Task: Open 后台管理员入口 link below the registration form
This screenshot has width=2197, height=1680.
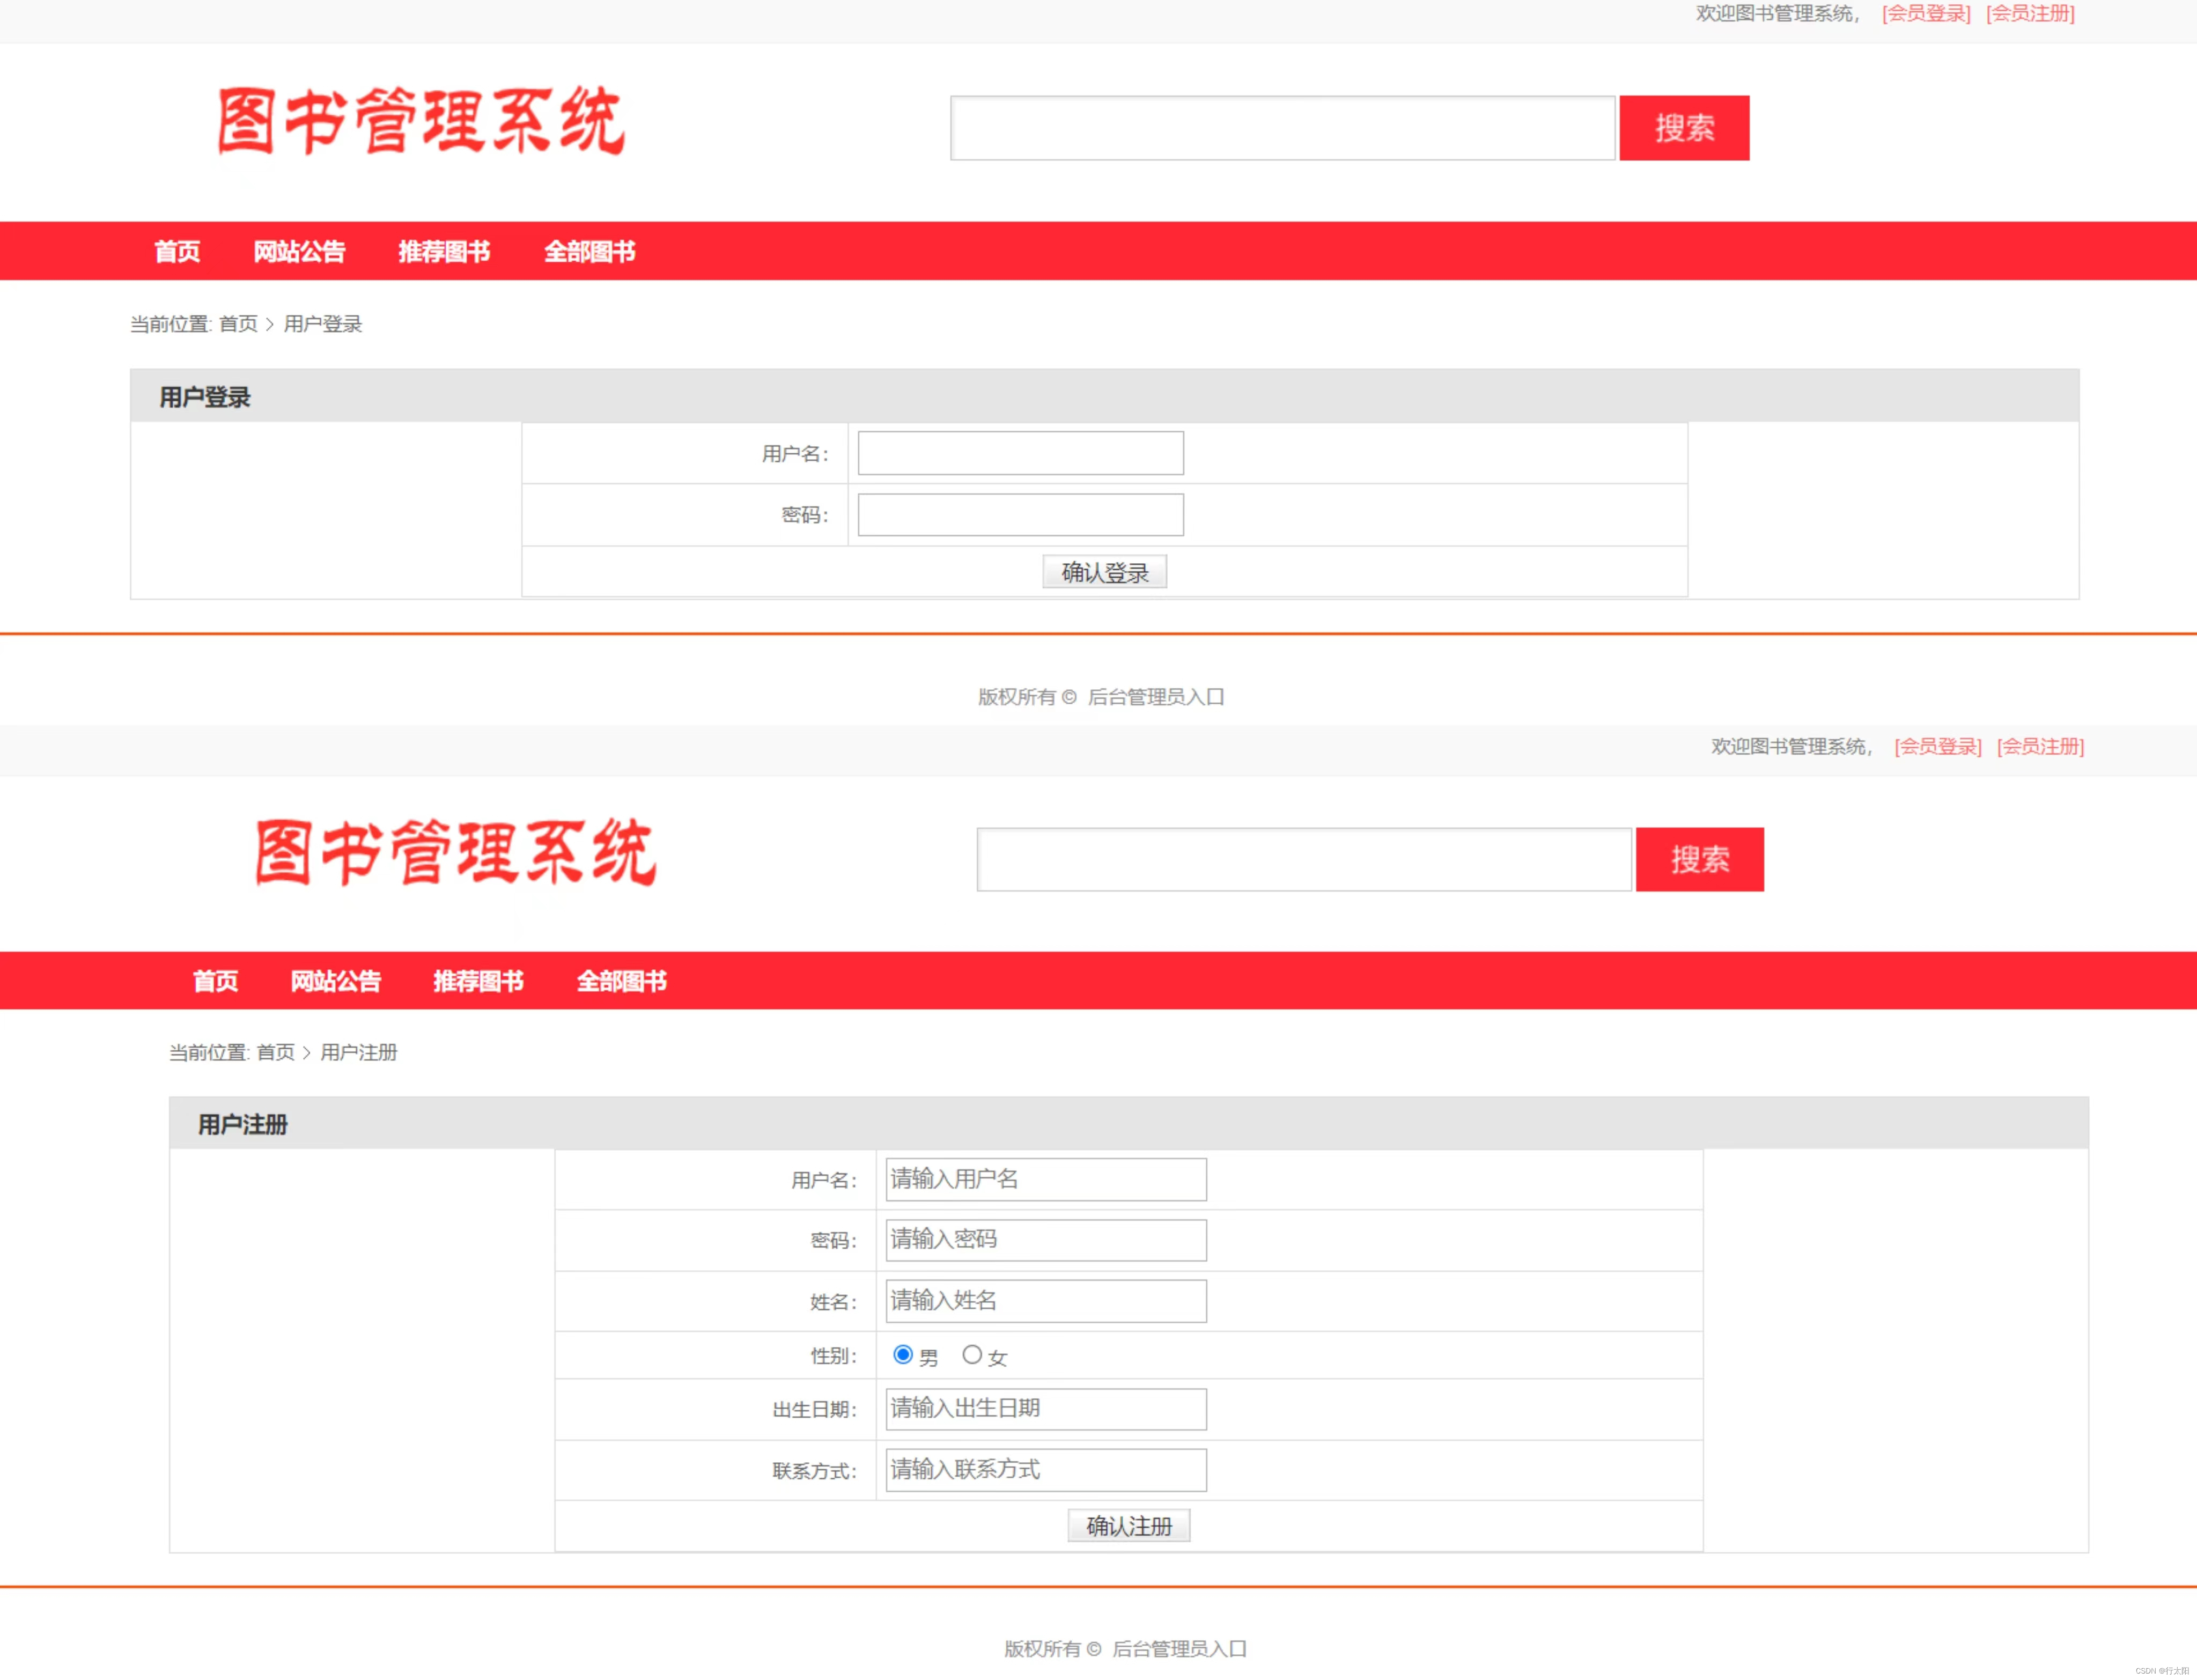Action: [1180, 1649]
